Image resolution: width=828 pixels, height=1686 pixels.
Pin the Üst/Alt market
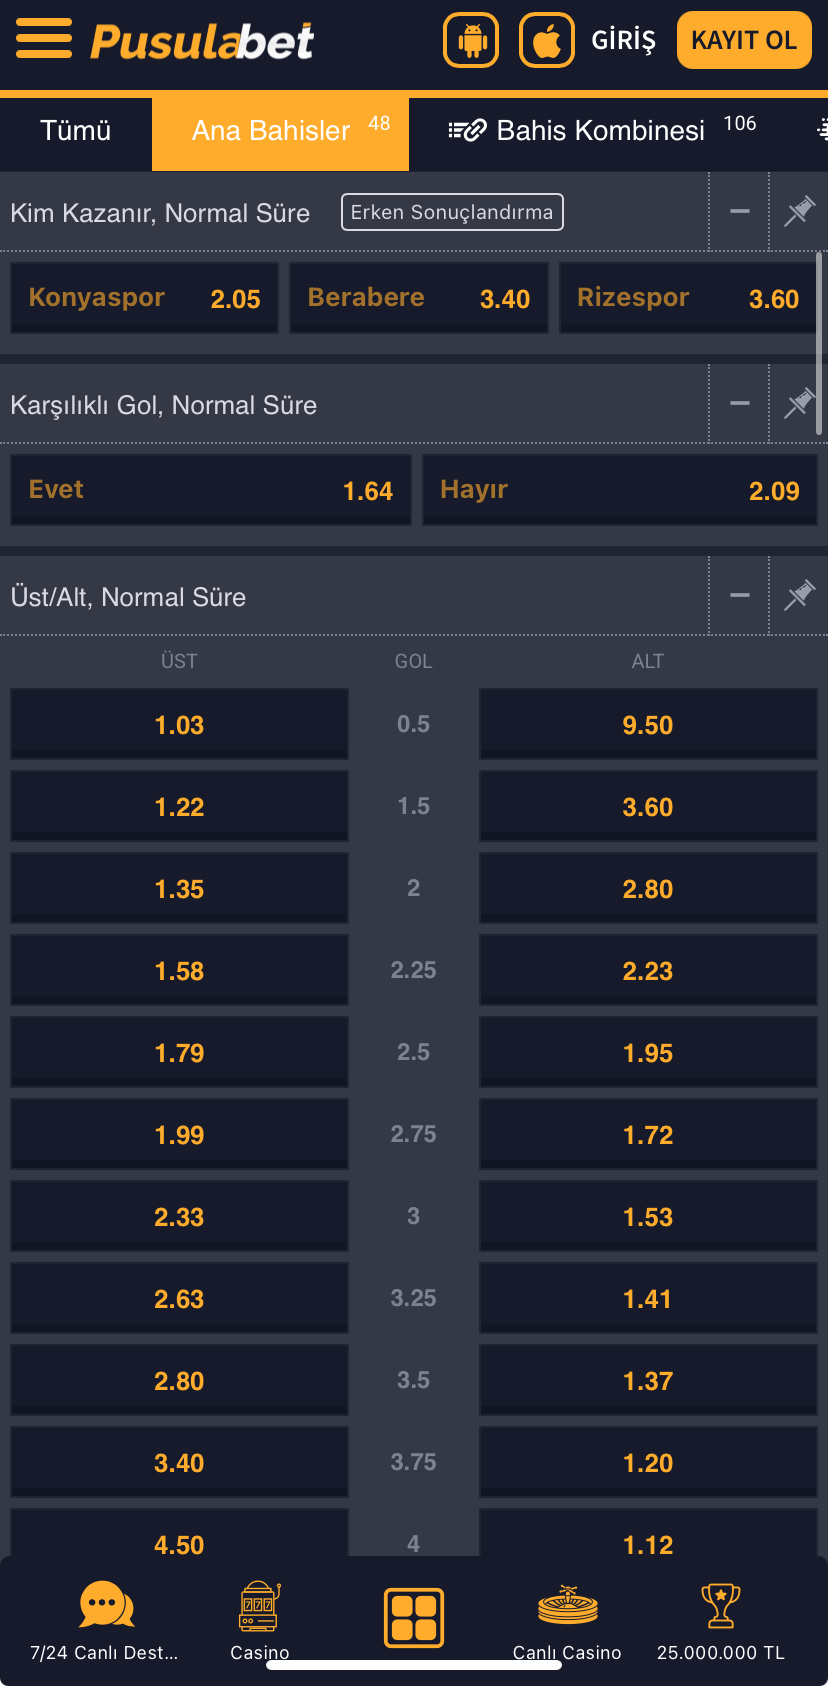coord(799,595)
